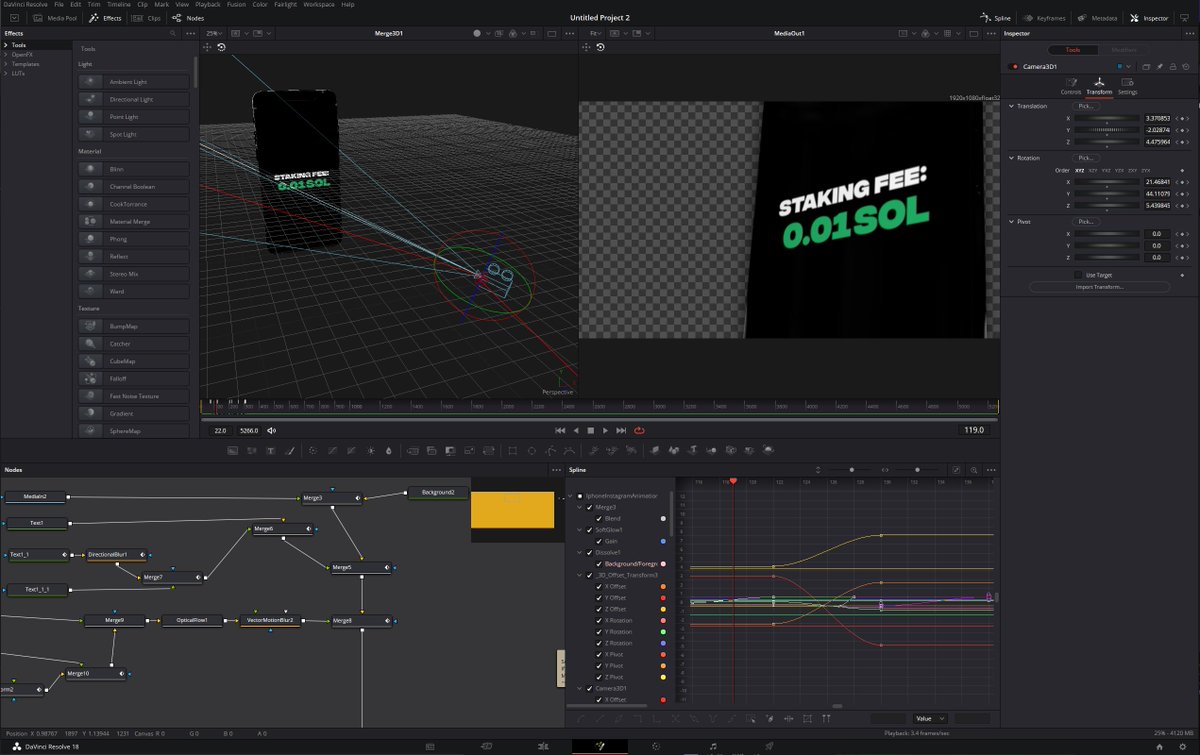Uncheck Gain spline checkbox
This screenshot has height=755, width=1200.
pyautogui.click(x=598, y=541)
